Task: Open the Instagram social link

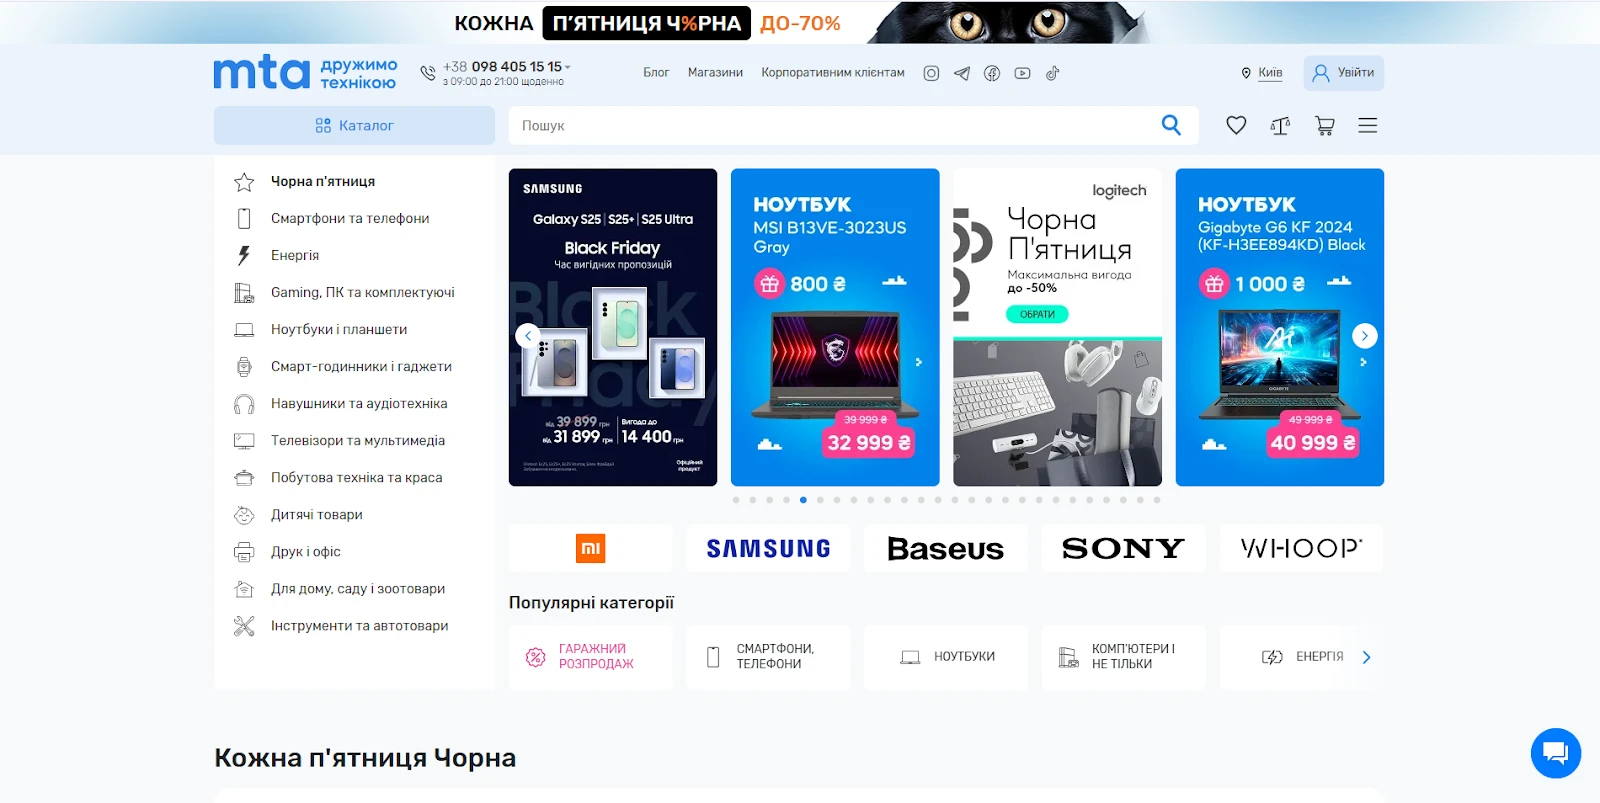Action: [931, 73]
